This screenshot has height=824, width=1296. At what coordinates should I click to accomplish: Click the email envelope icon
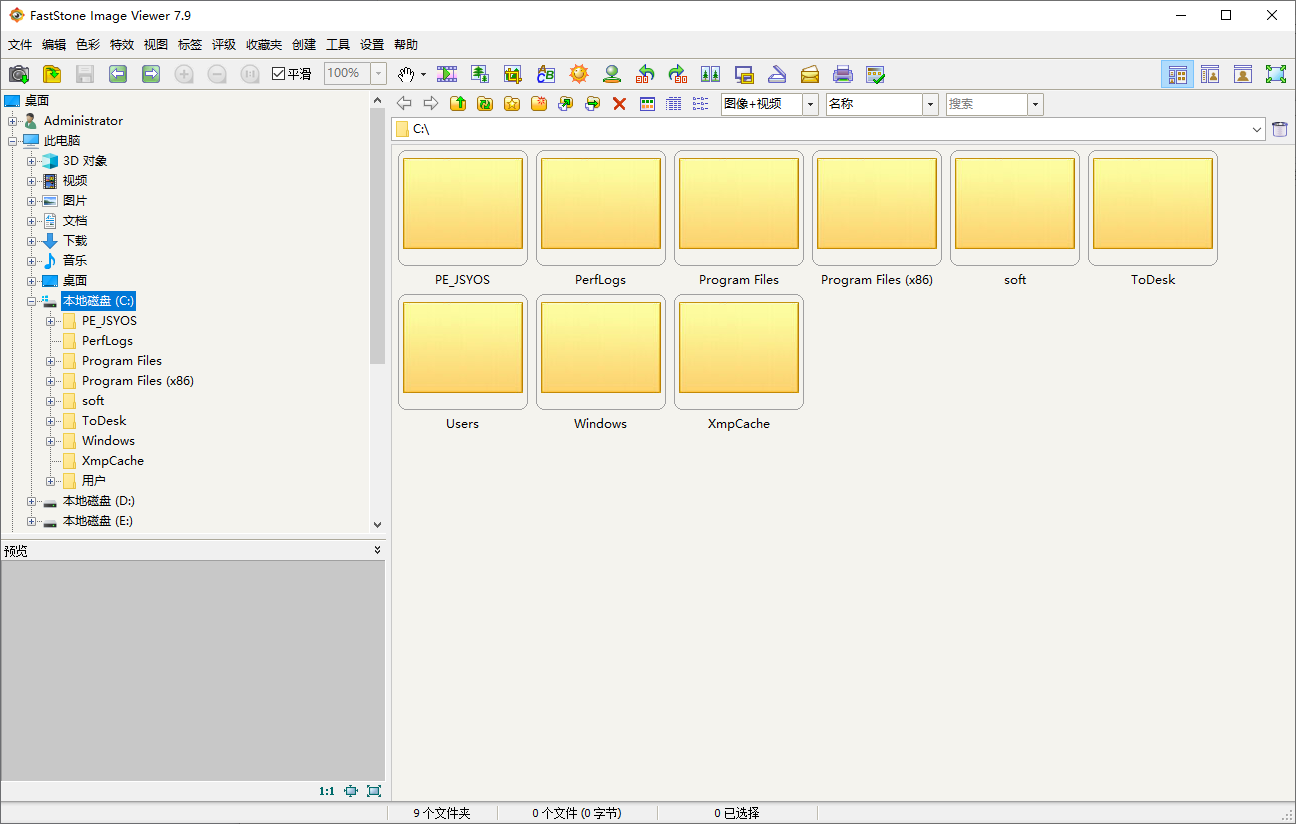[x=810, y=74]
